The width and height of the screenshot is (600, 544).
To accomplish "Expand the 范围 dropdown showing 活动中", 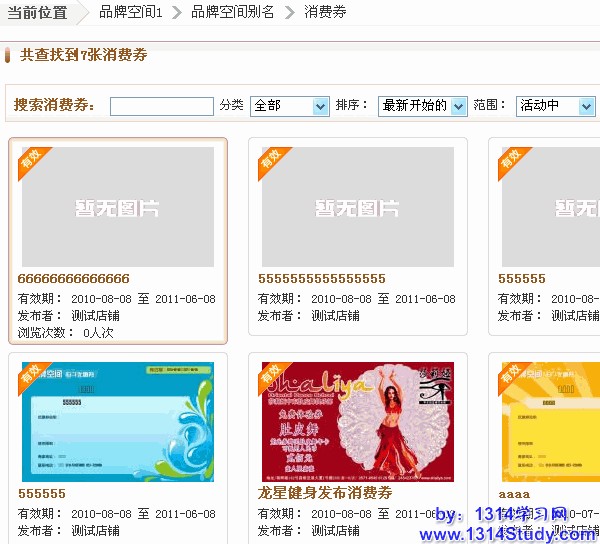I will click(x=556, y=106).
